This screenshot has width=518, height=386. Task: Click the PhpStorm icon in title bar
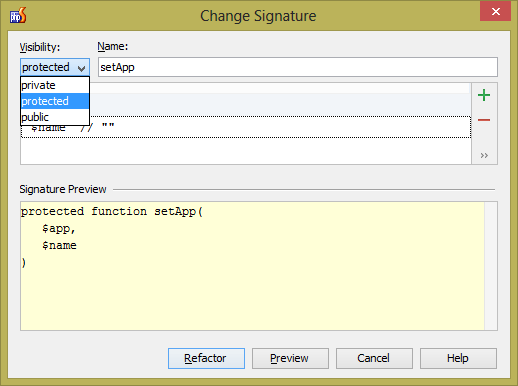click(18, 15)
